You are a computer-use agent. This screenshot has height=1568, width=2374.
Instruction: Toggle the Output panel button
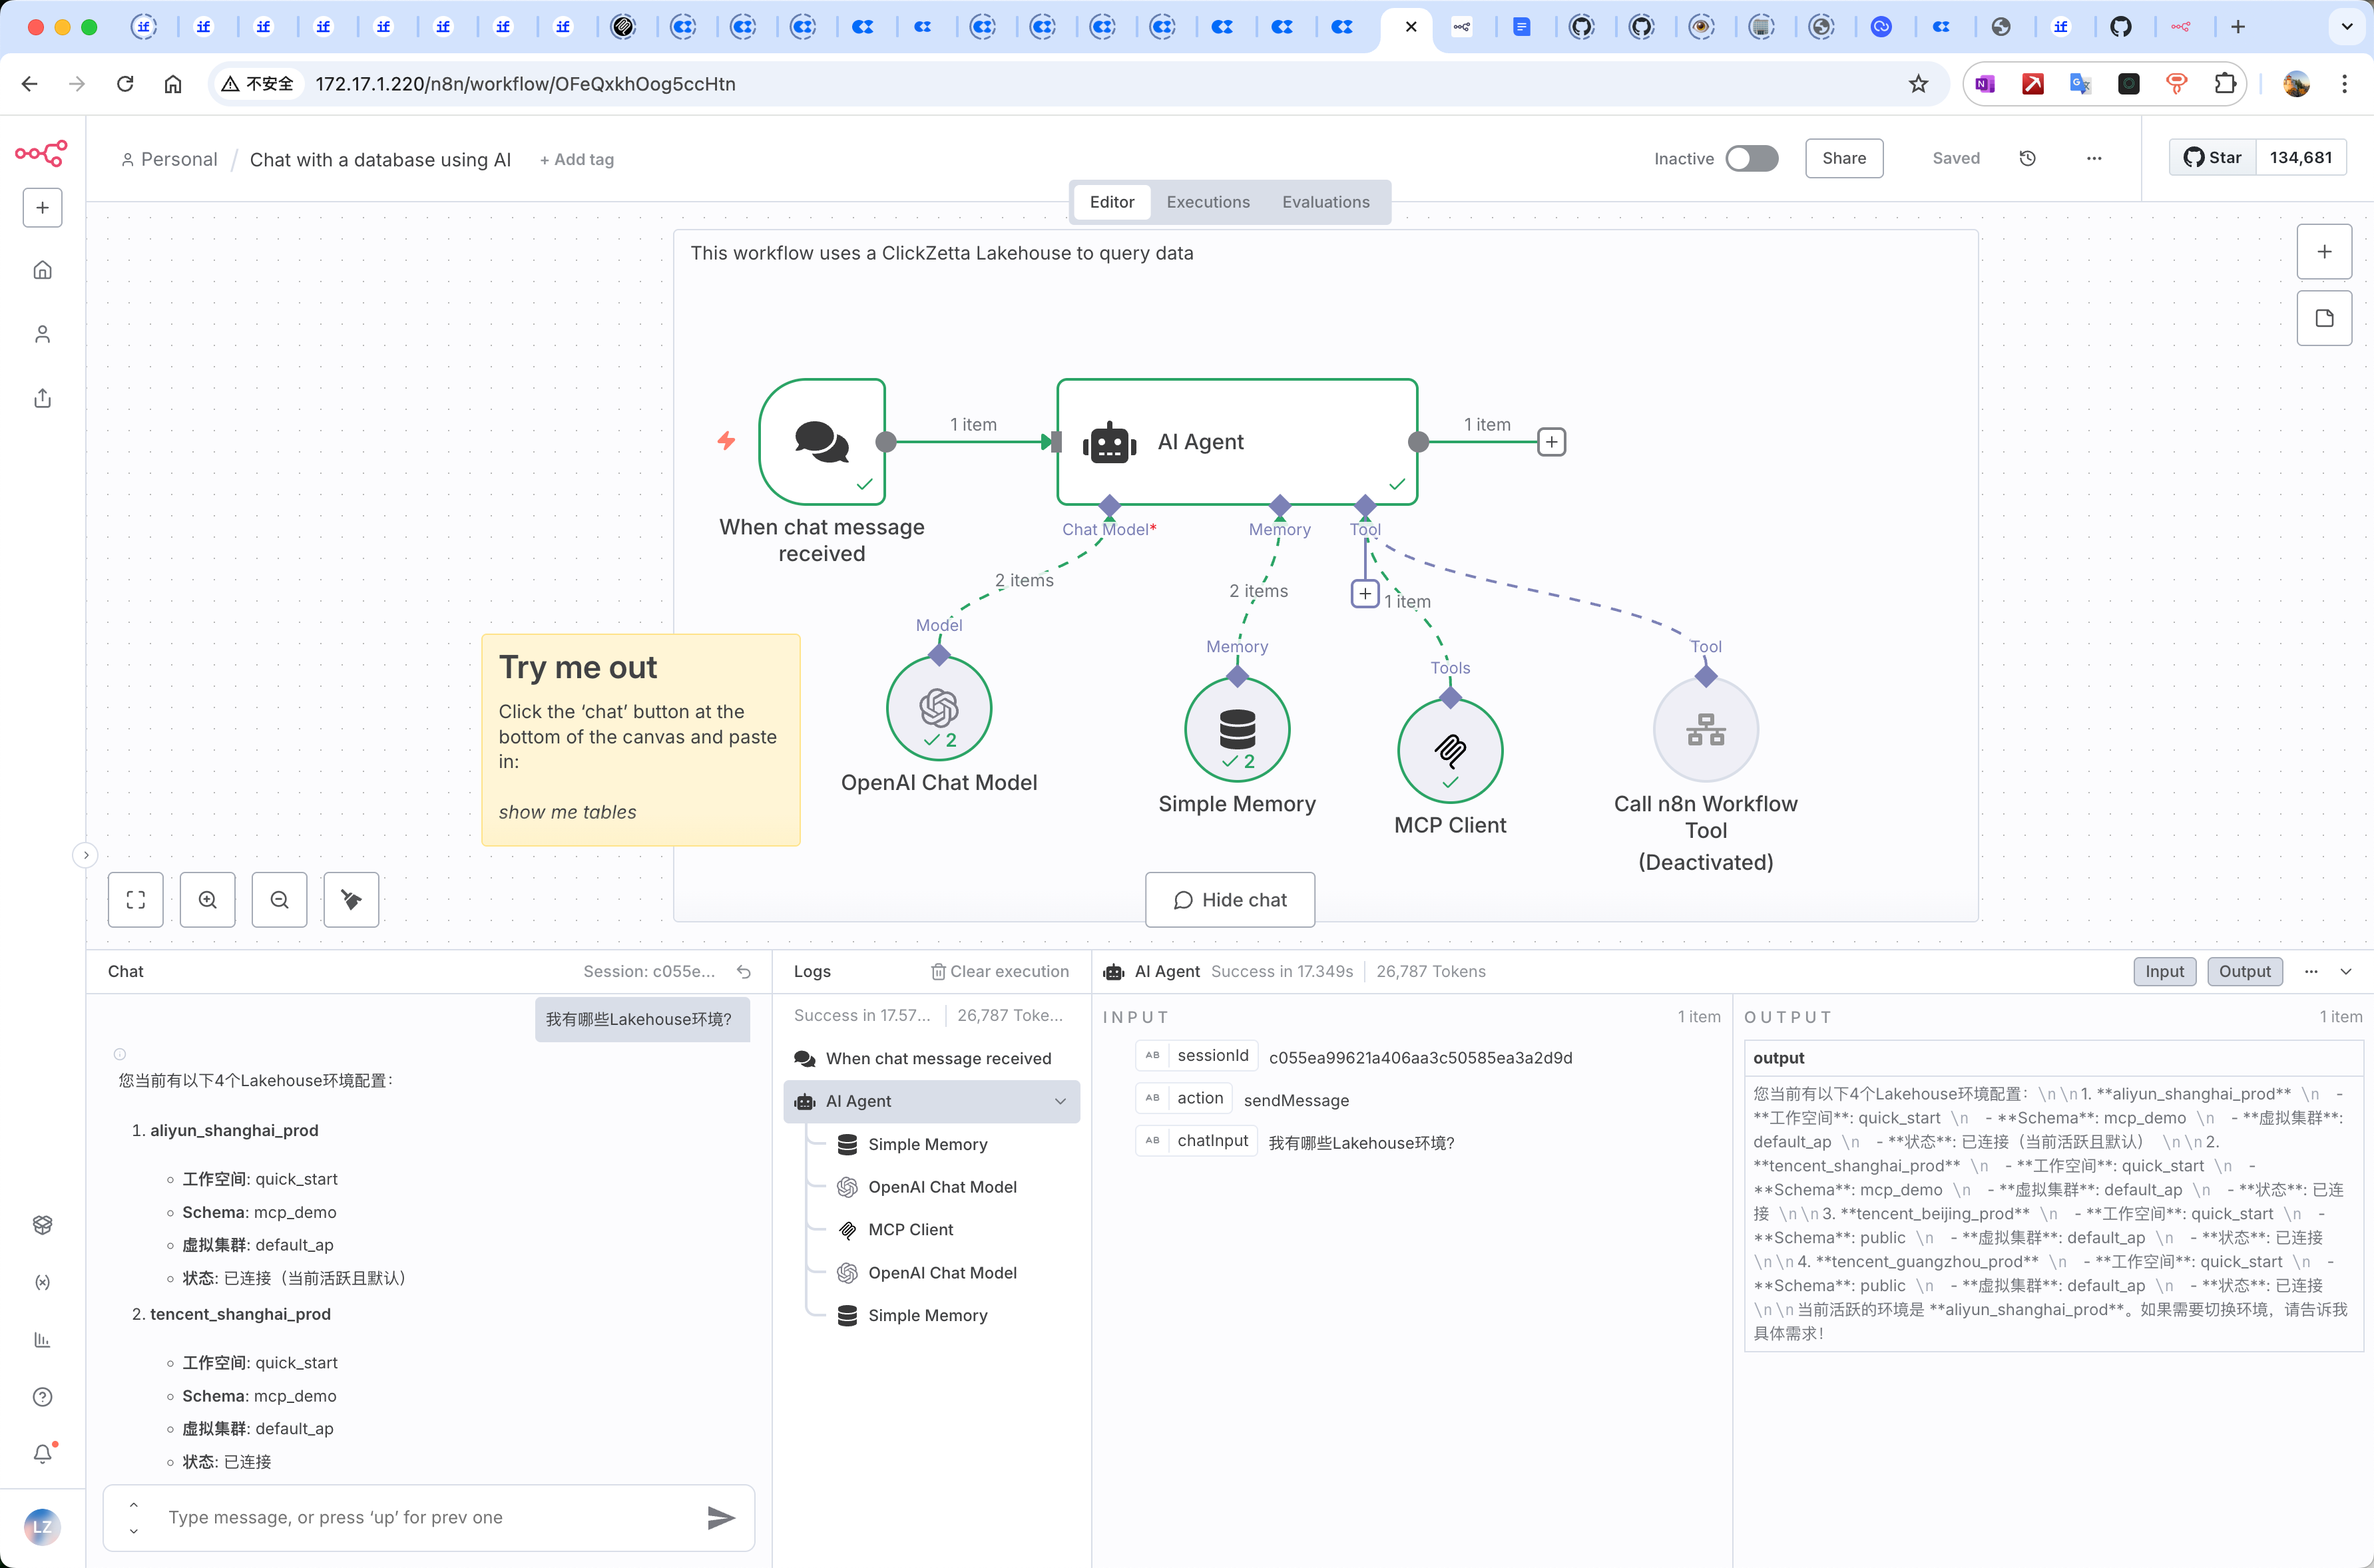(x=2244, y=971)
